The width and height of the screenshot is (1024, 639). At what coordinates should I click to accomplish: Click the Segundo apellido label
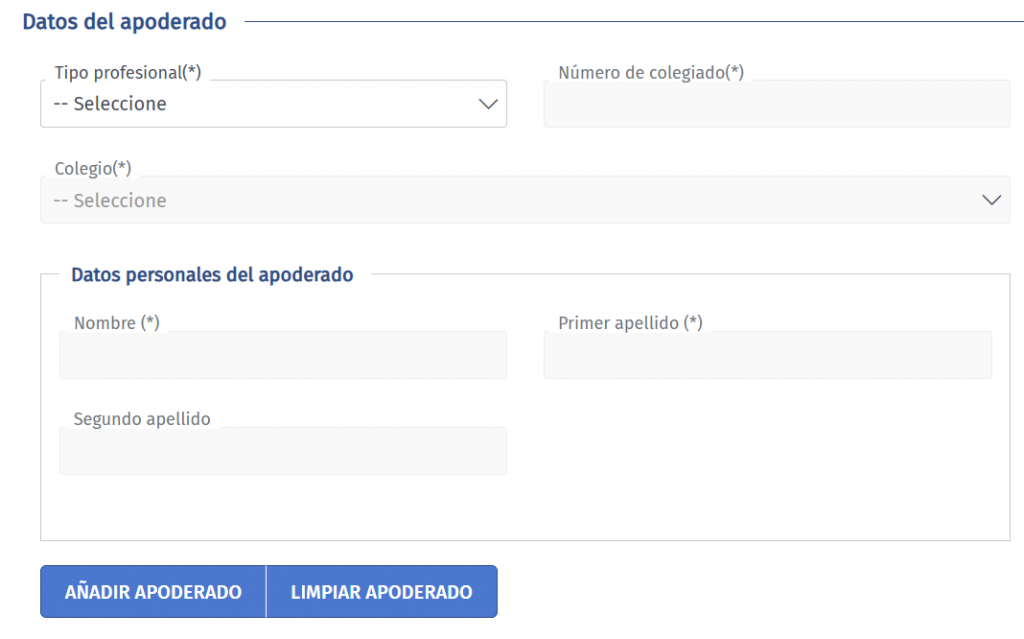click(142, 419)
